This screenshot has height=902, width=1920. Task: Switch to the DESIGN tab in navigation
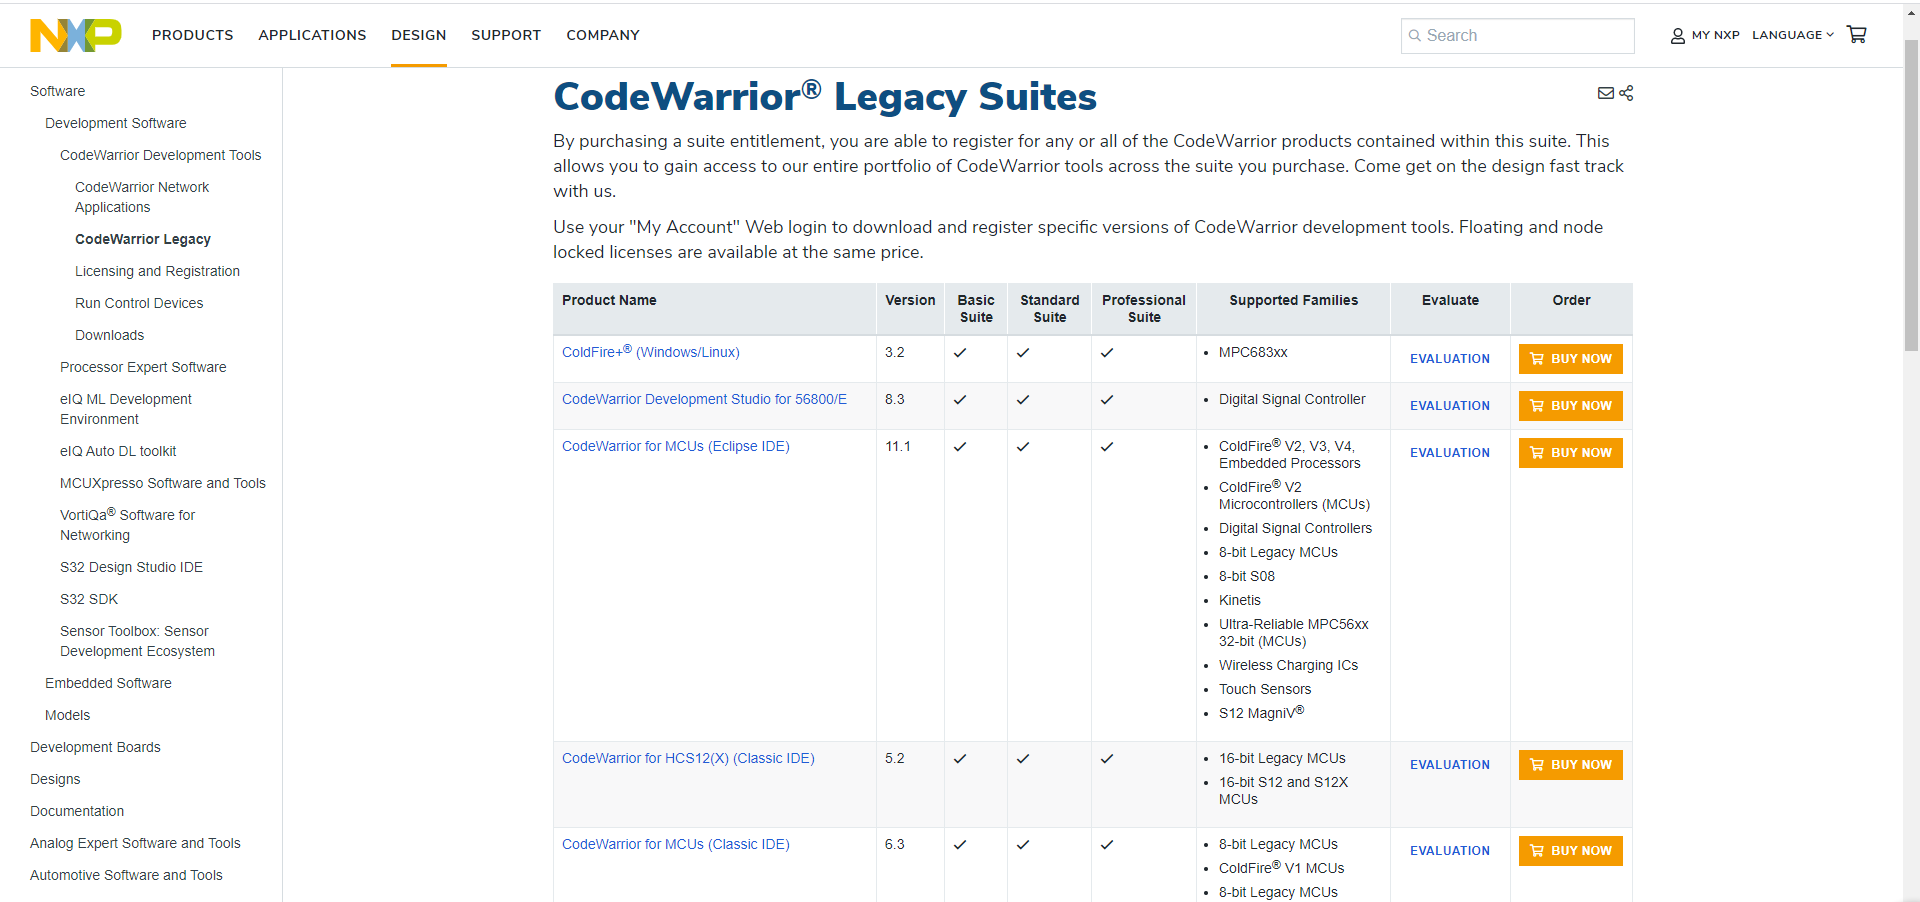pos(418,35)
